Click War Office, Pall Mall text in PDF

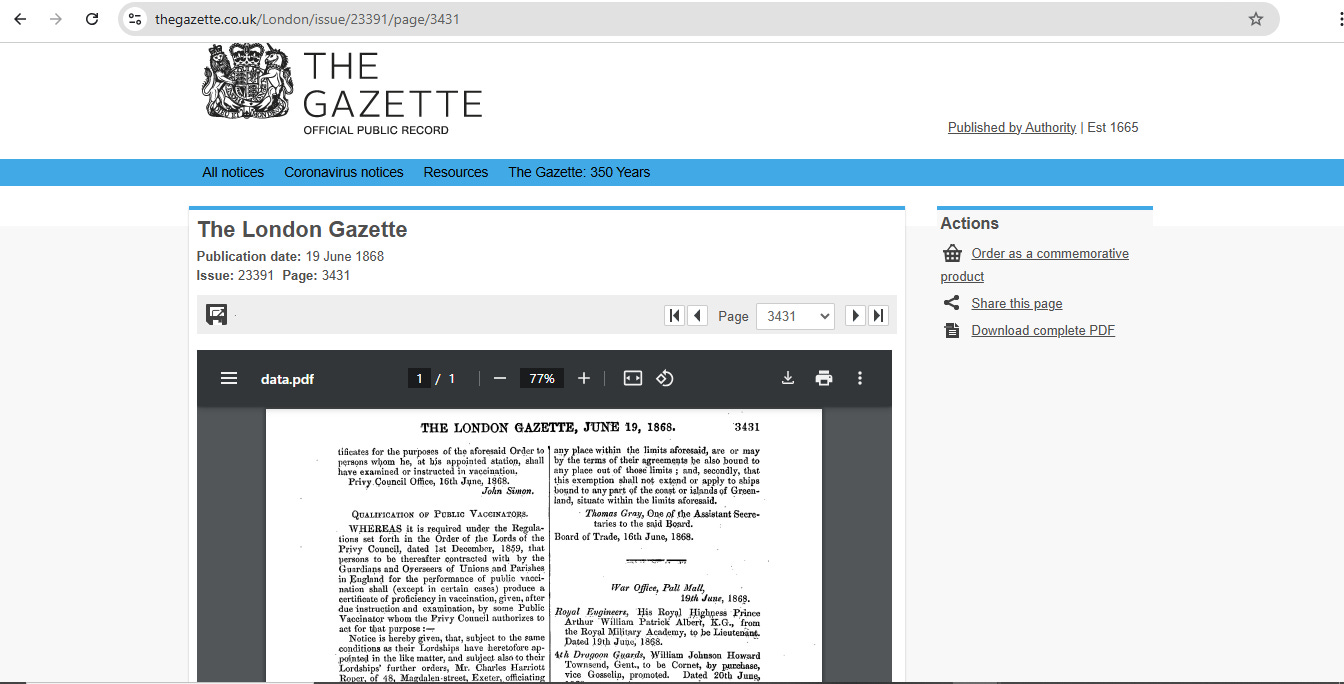[x=658, y=587]
